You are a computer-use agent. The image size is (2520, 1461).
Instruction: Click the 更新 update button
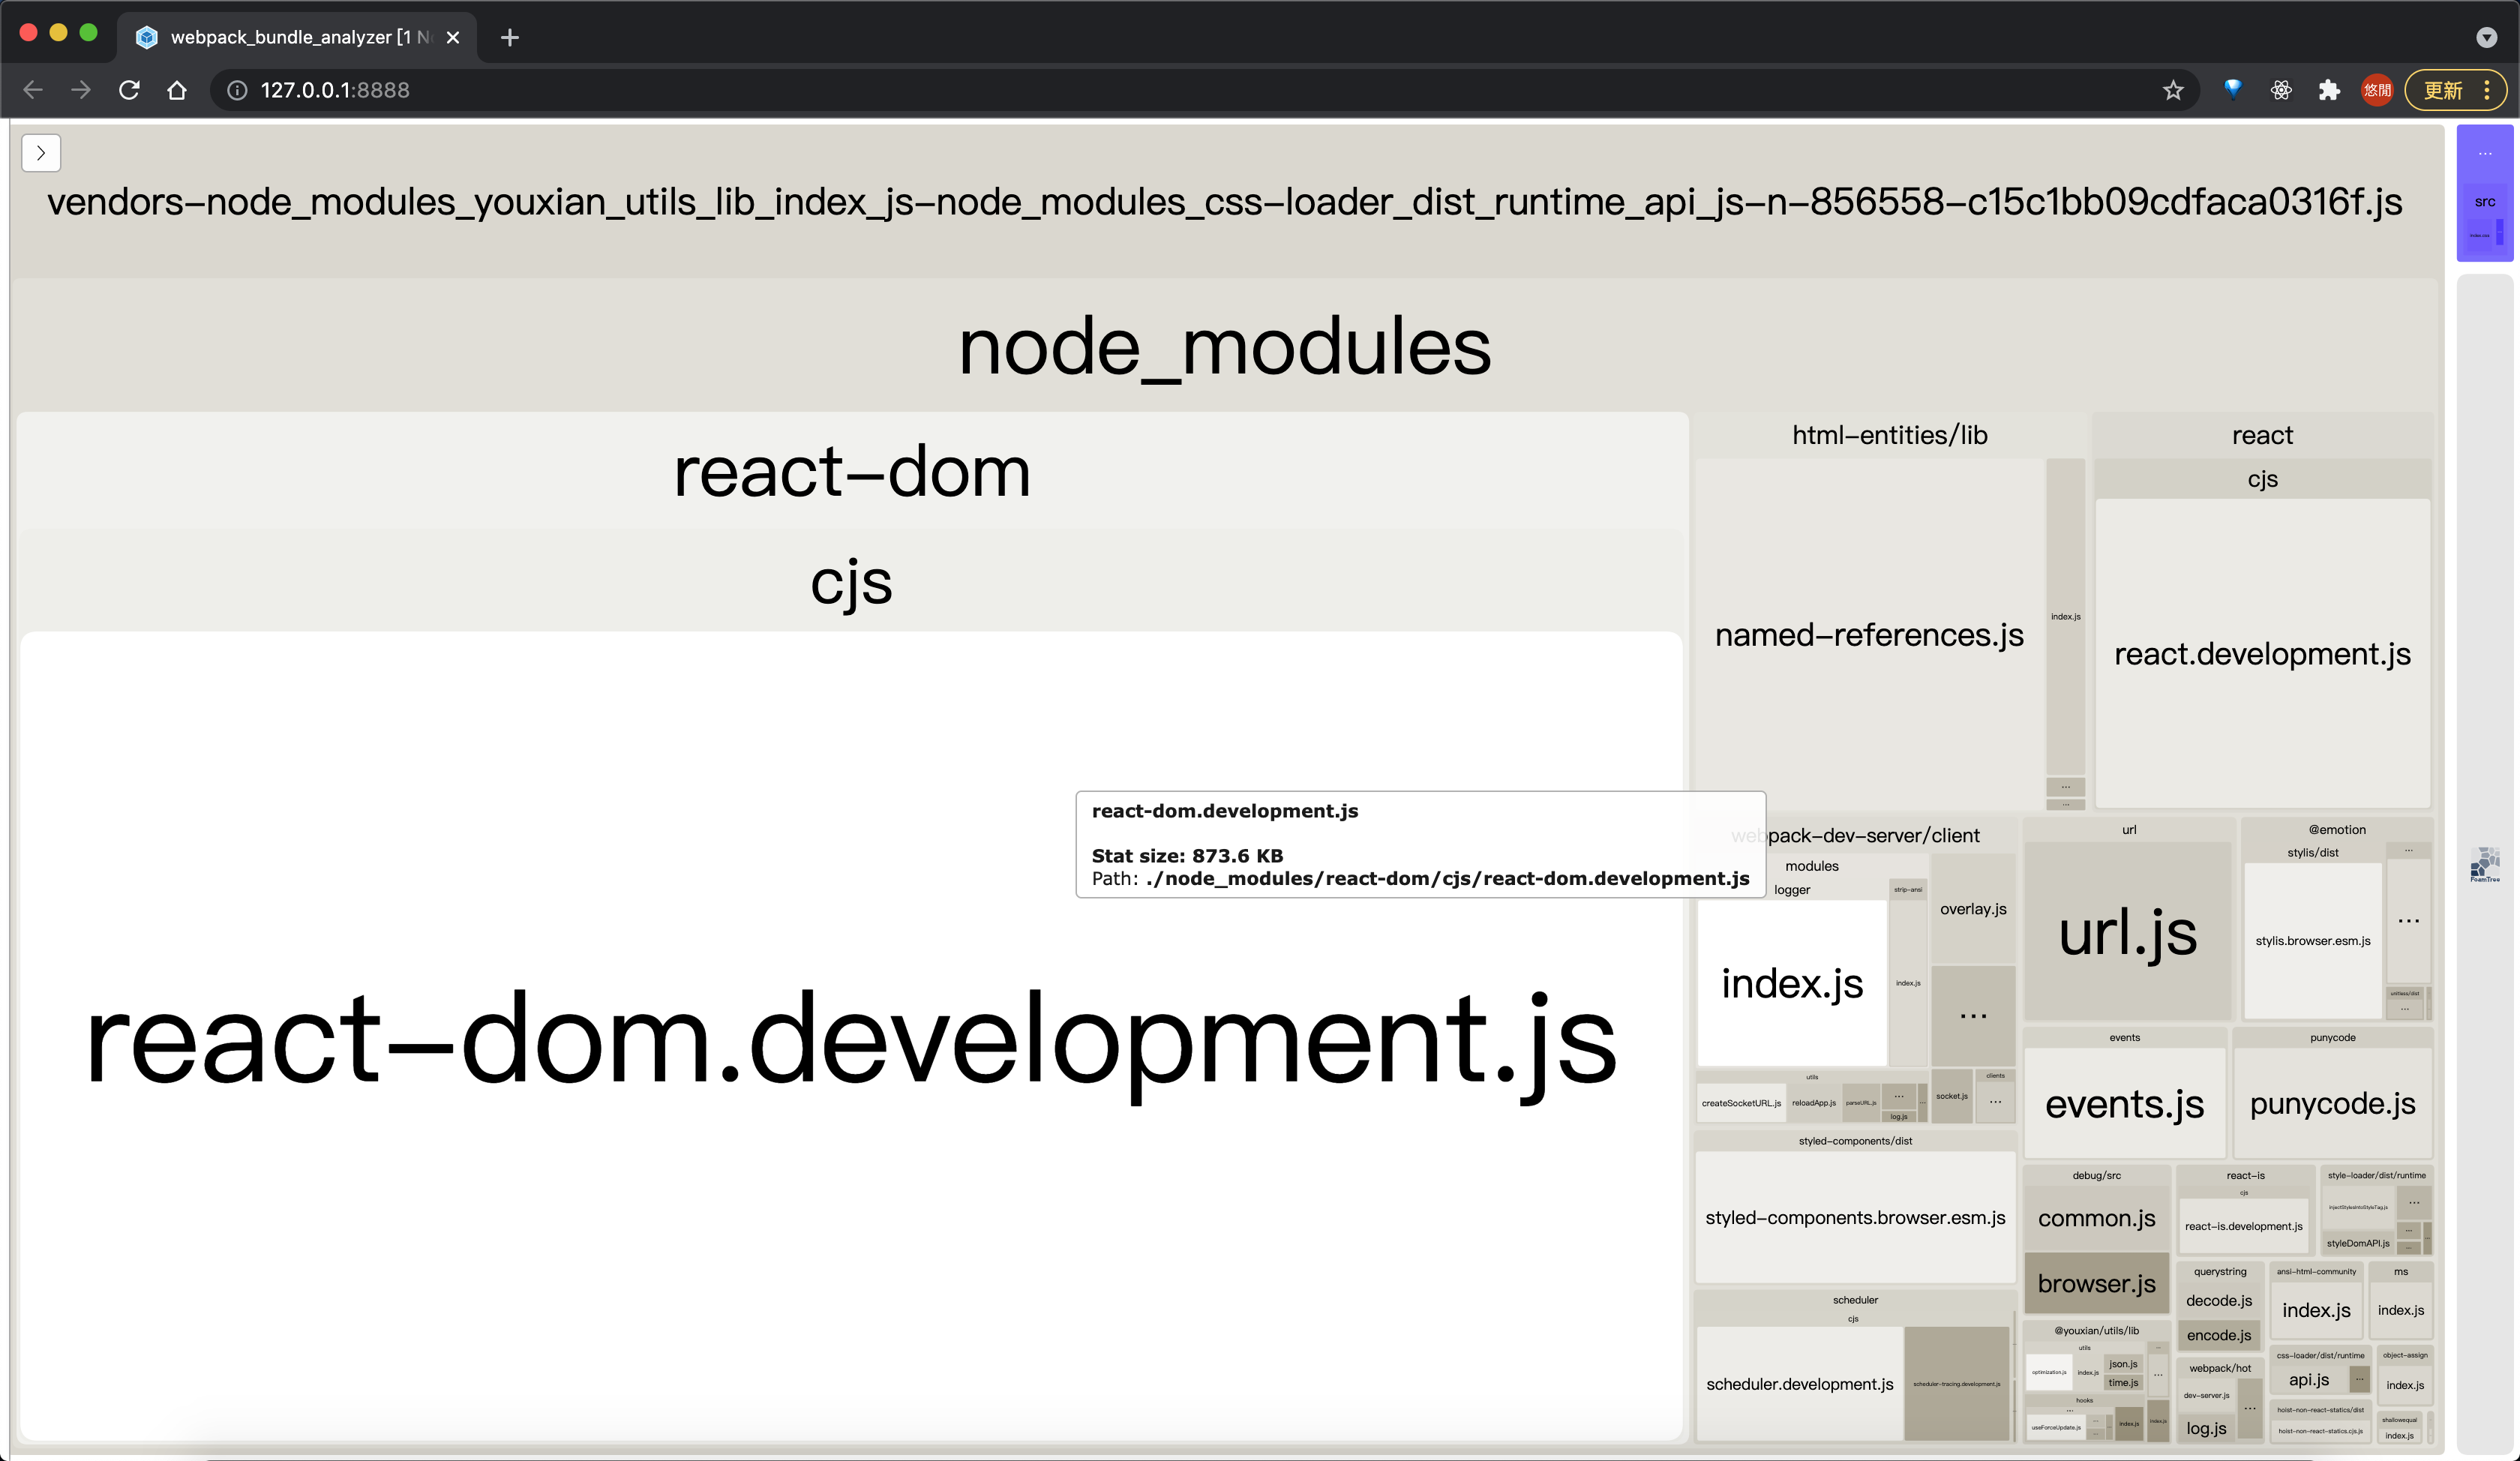point(2443,90)
